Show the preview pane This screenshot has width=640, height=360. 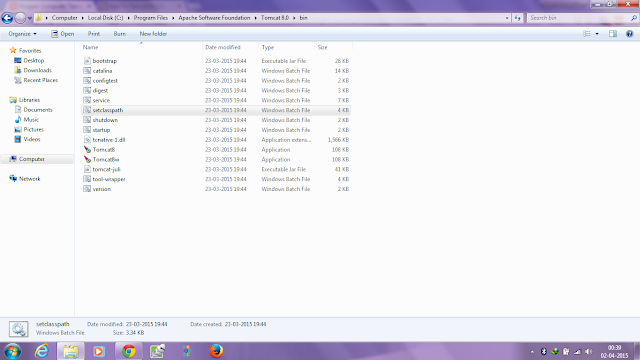click(613, 34)
